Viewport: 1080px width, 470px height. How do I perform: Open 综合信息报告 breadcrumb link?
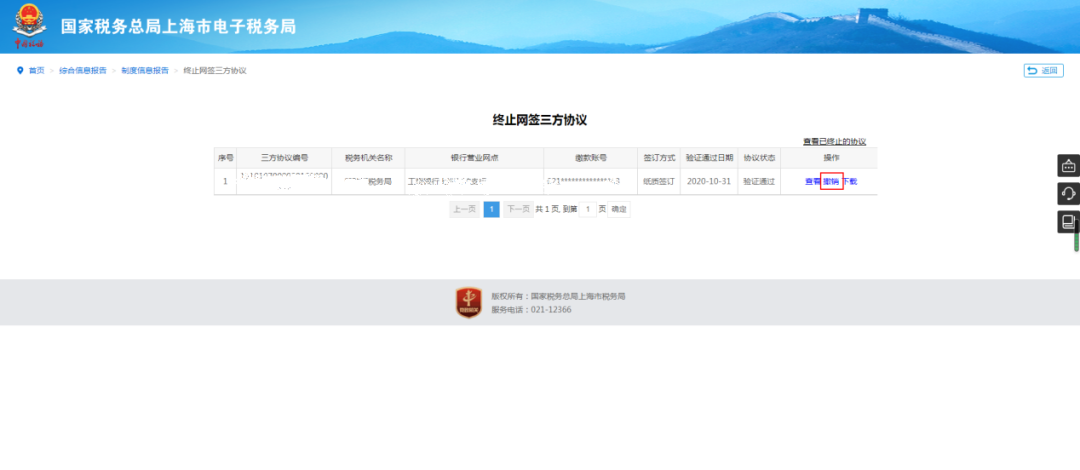tap(83, 71)
